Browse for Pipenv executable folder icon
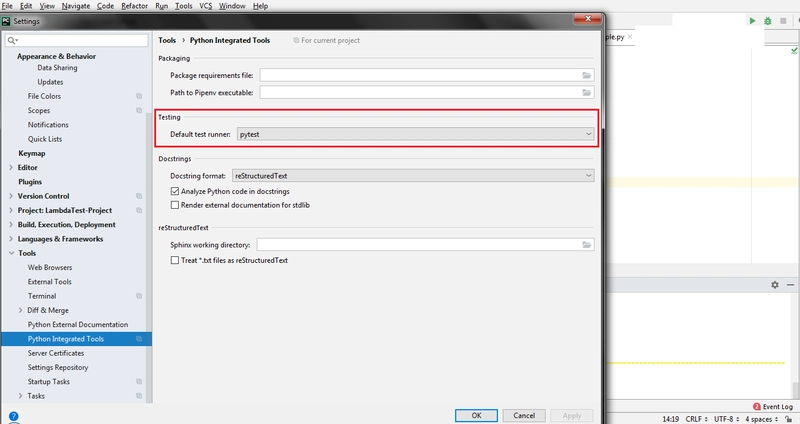800x424 pixels. [x=587, y=92]
